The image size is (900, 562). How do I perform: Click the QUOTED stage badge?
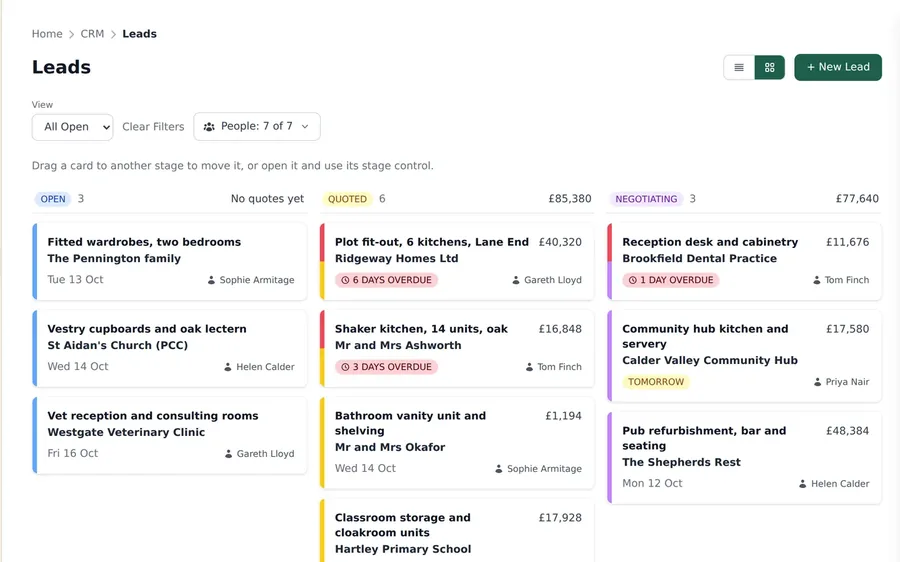click(x=347, y=199)
